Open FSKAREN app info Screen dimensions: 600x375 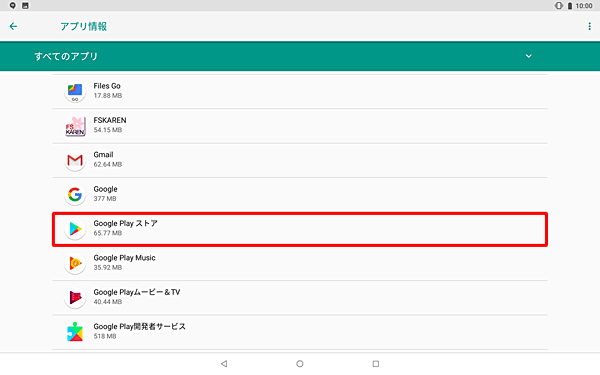(x=300, y=126)
